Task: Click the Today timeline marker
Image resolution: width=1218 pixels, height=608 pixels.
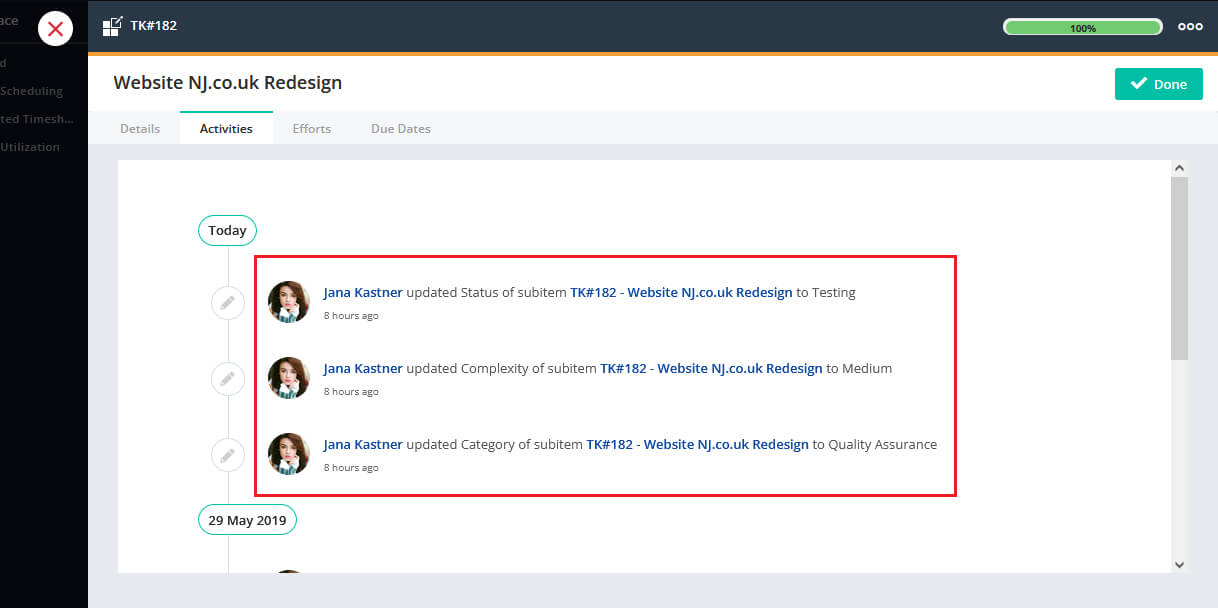Action: [x=227, y=230]
